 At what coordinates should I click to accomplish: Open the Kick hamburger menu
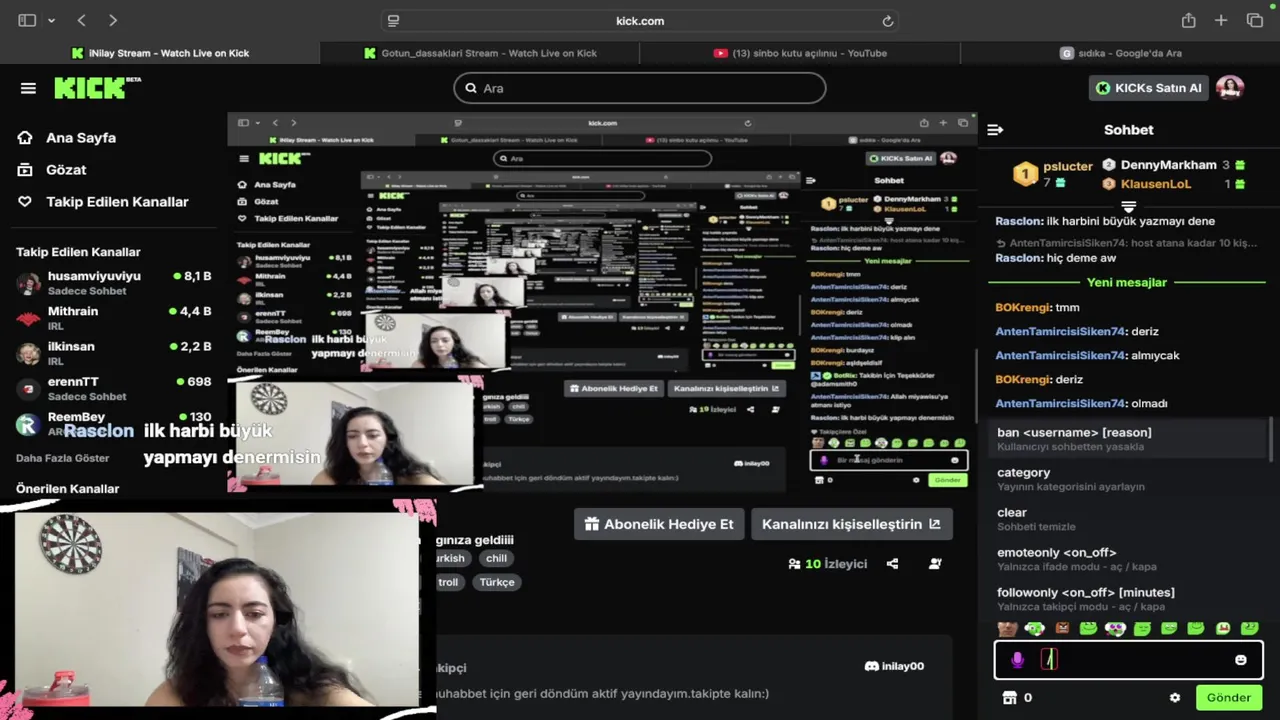[28, 88]
